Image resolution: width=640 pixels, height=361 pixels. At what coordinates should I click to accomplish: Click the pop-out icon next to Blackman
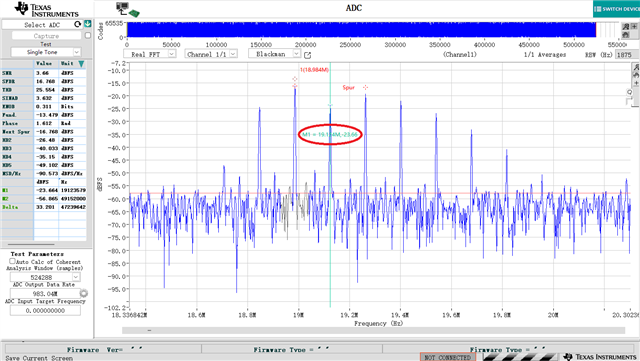click(x=307, y=55)
